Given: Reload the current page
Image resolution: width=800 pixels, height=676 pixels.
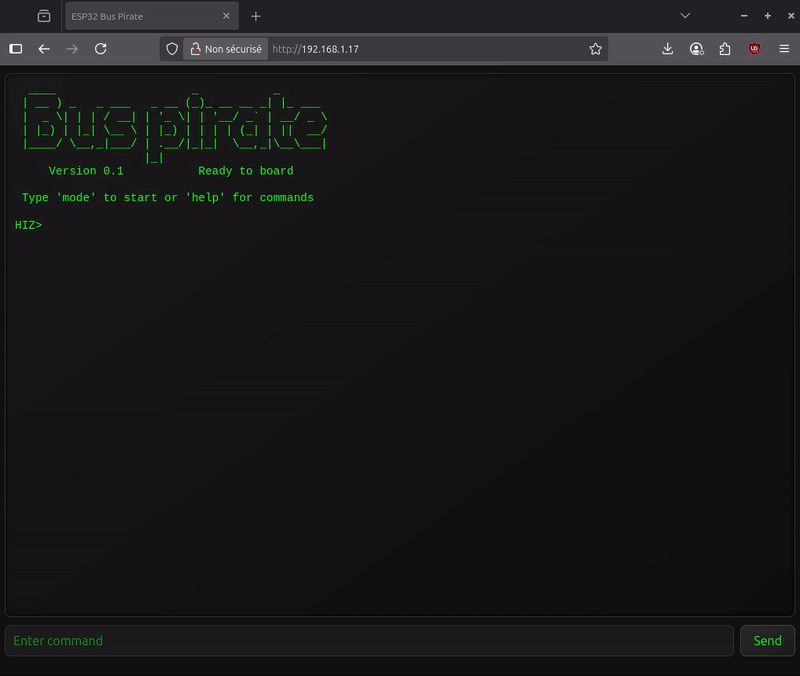Looking at the screenshot, I should coord(100,49).
